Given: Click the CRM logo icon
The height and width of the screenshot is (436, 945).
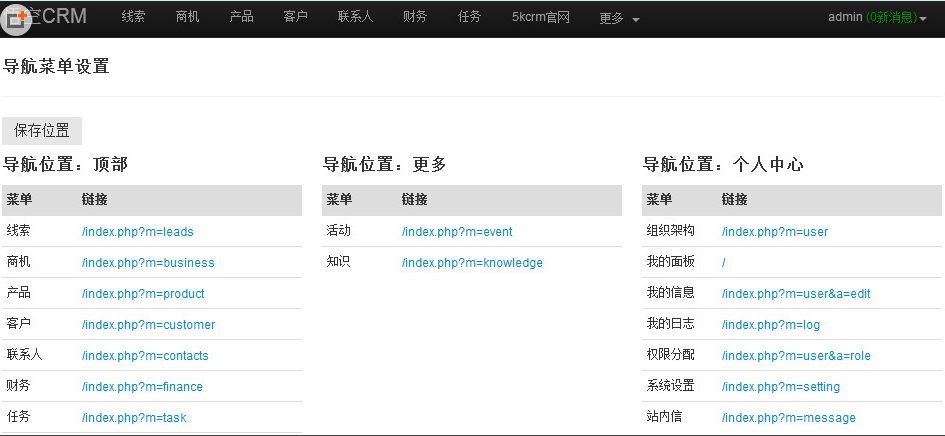Looking at the screenshot, I should [x=17, y=17].
